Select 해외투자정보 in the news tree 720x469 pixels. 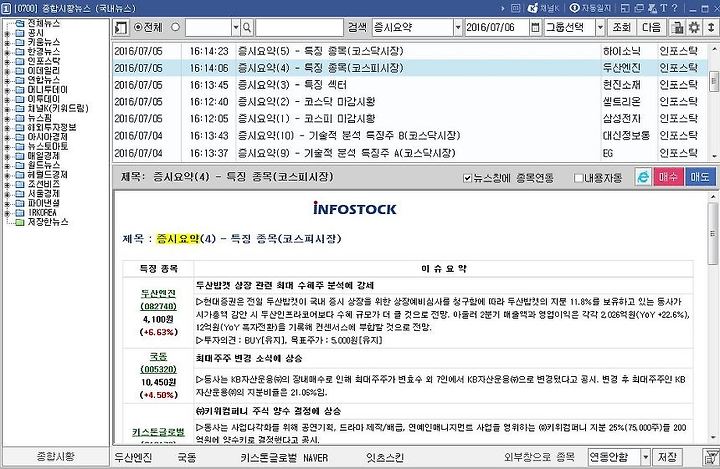tap(51, 127)
